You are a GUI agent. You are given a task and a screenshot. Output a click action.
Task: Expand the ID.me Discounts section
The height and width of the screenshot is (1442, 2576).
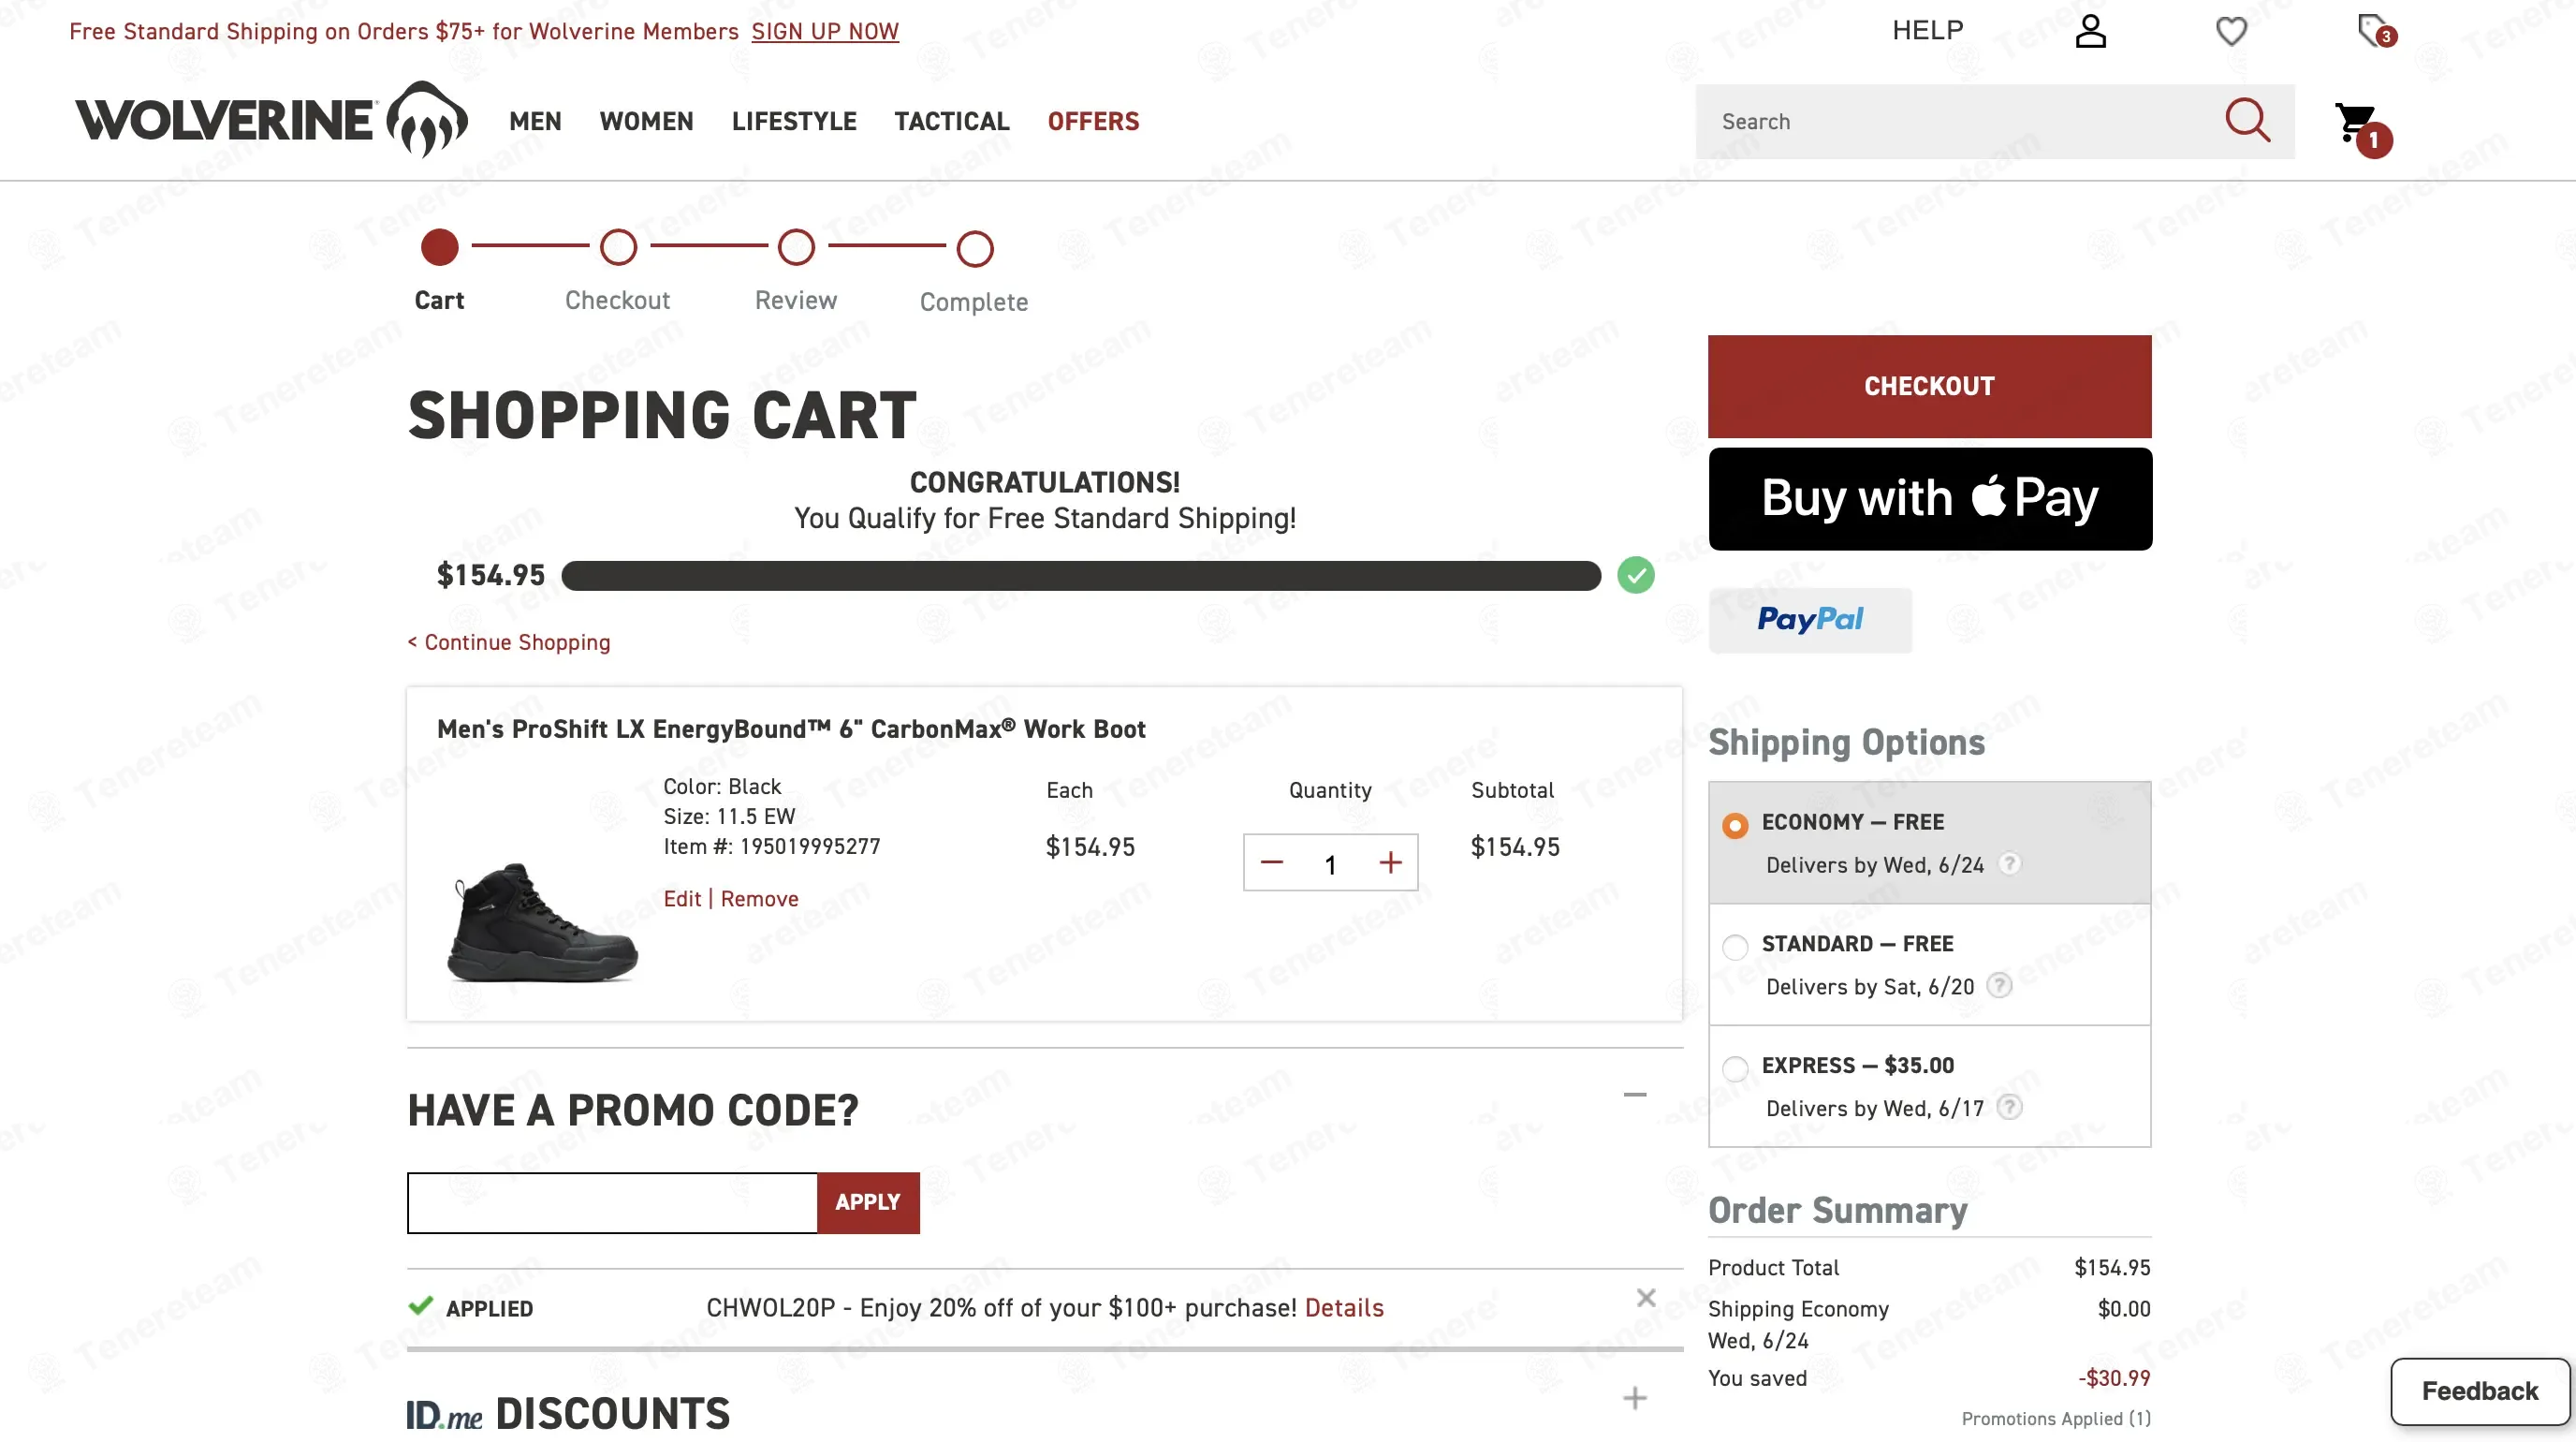[1635, 1398]
